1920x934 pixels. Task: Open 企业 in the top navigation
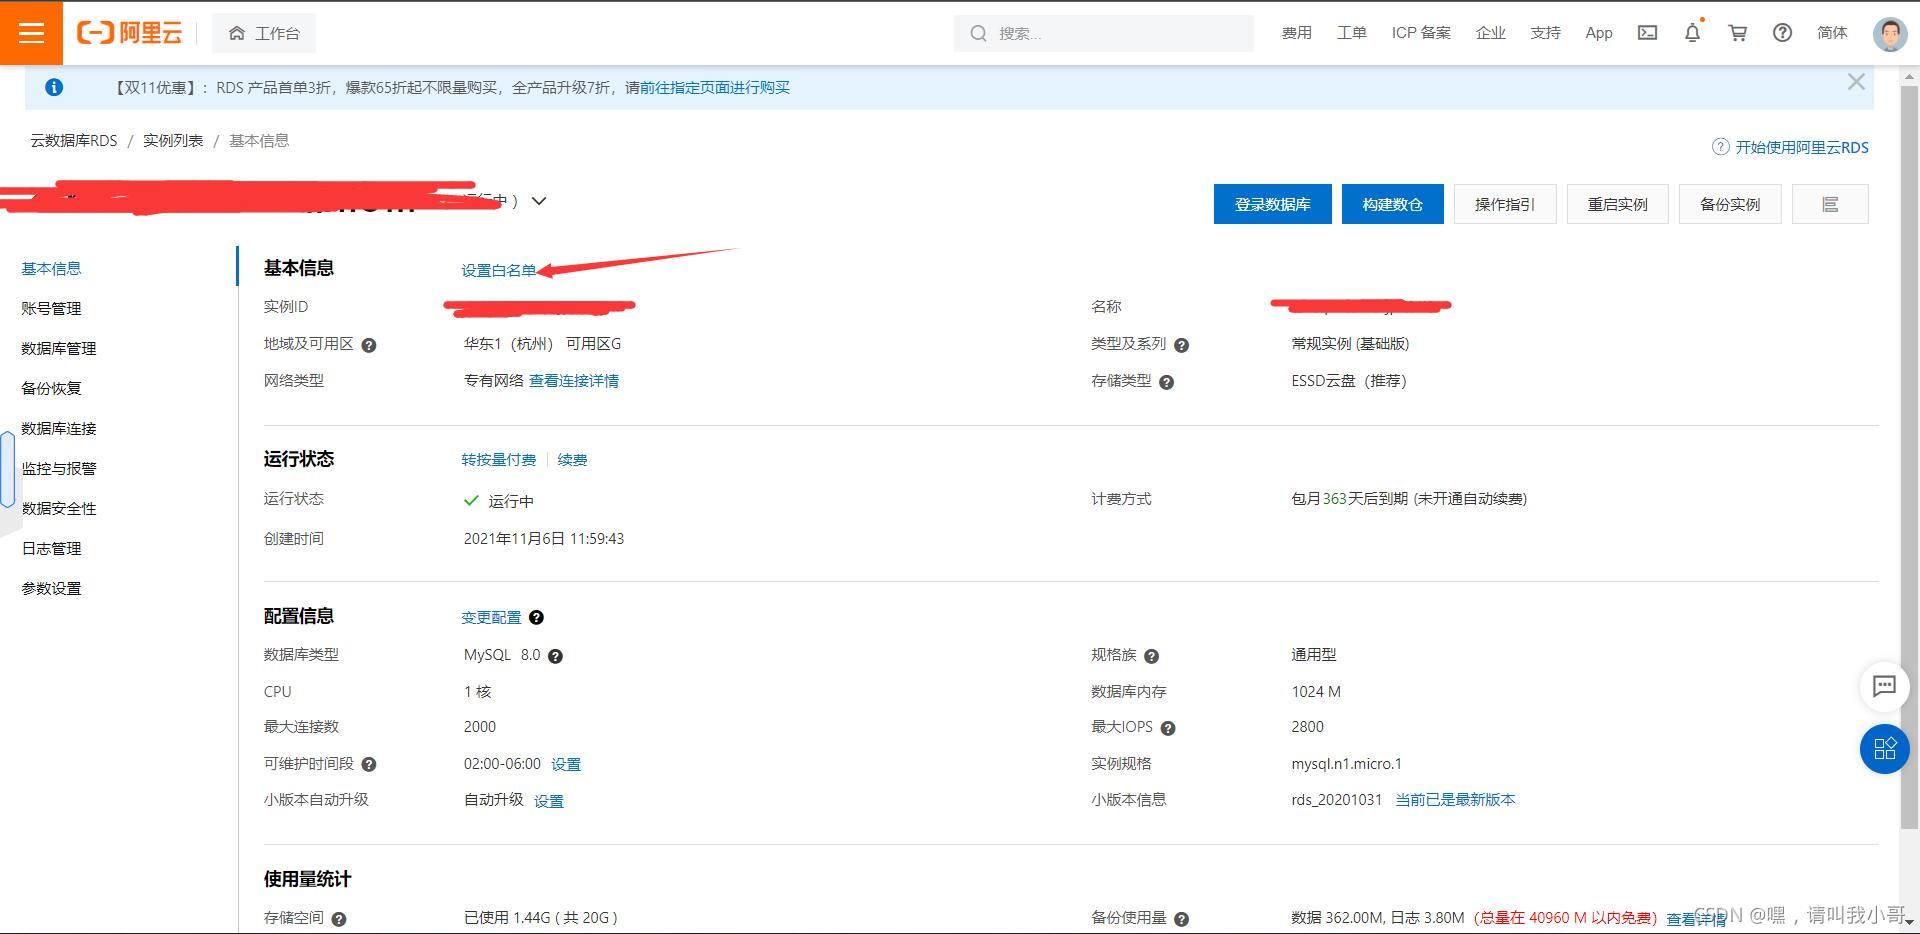[x=1490, y=33]
